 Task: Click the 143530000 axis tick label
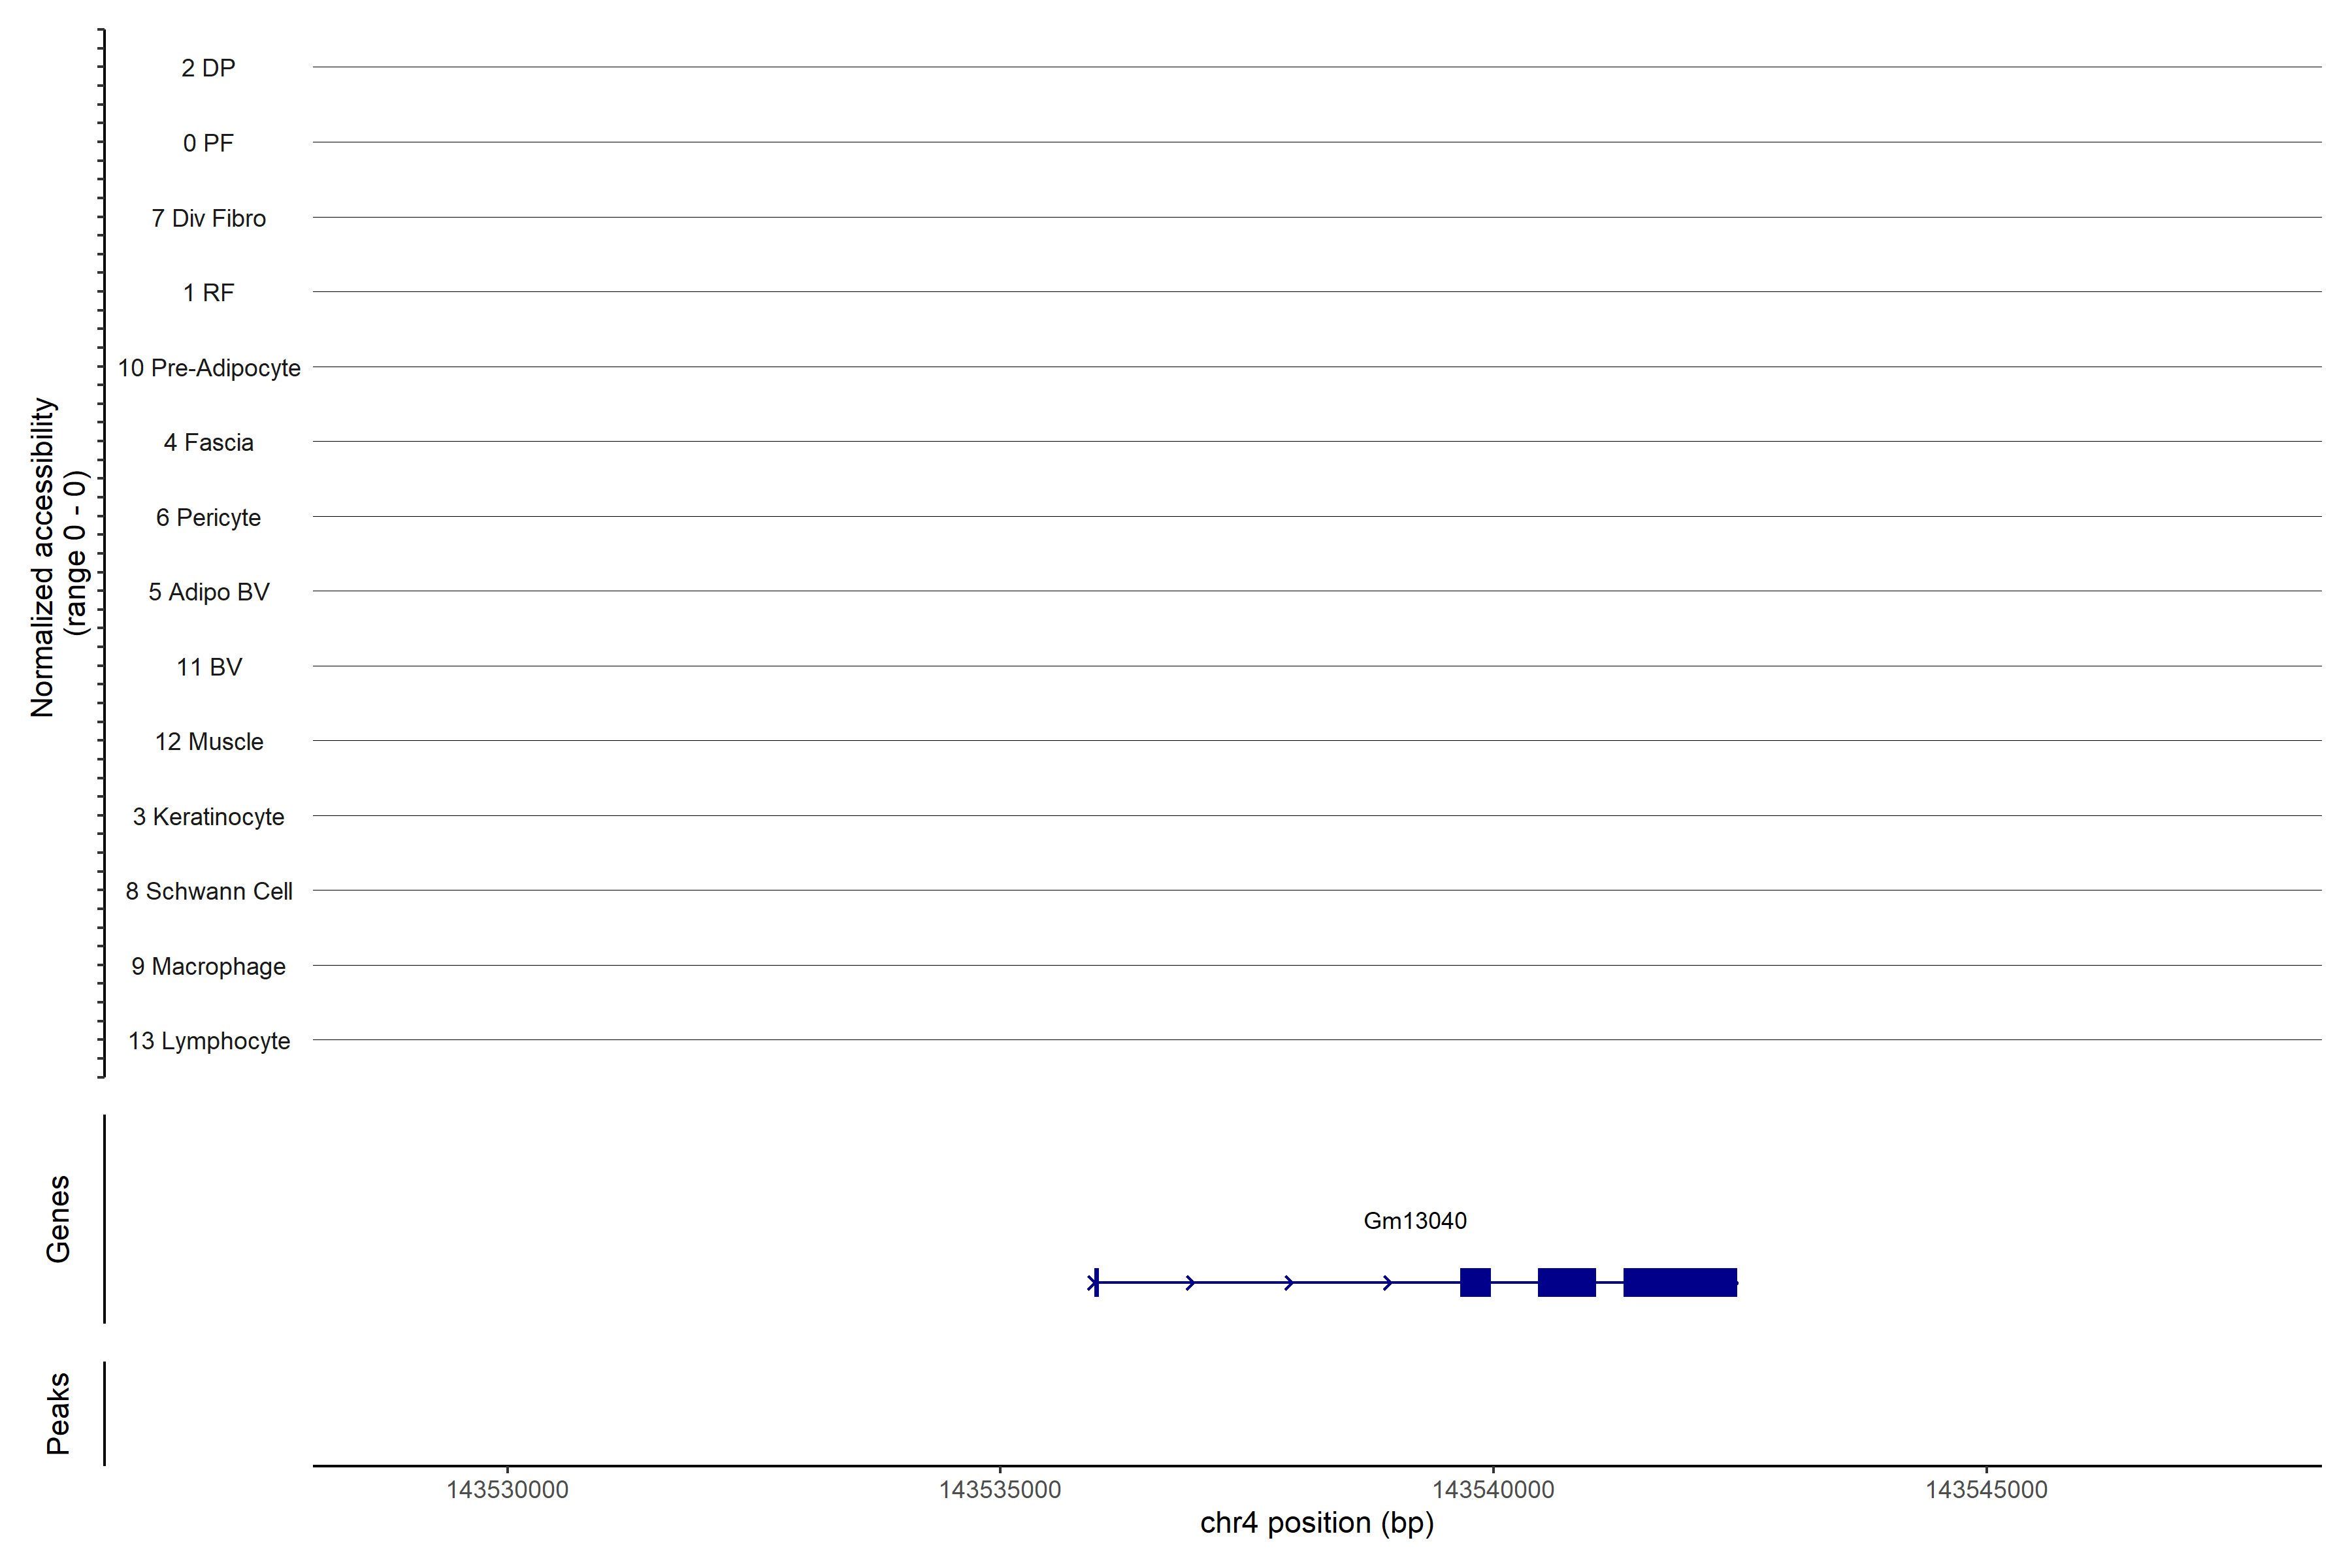(507, 1490)
